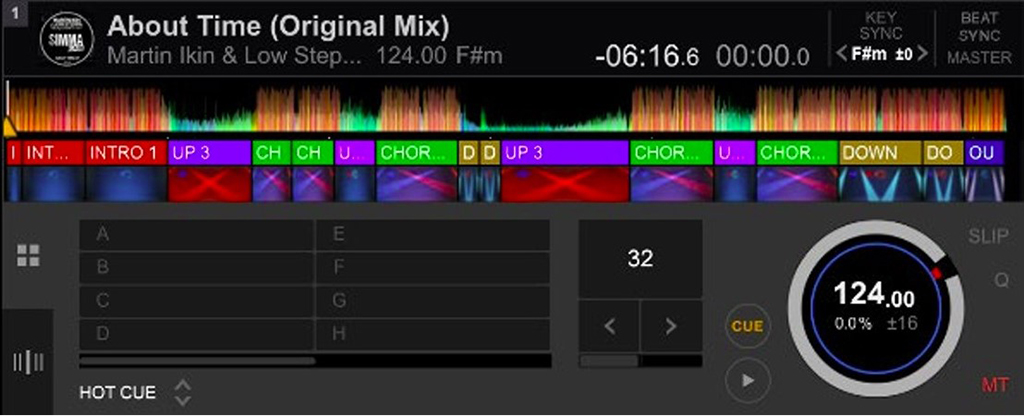This screenshot has height=416, width=1024.
Task: Move beat jump forward with the right arrow
Action: coord(671,327)
